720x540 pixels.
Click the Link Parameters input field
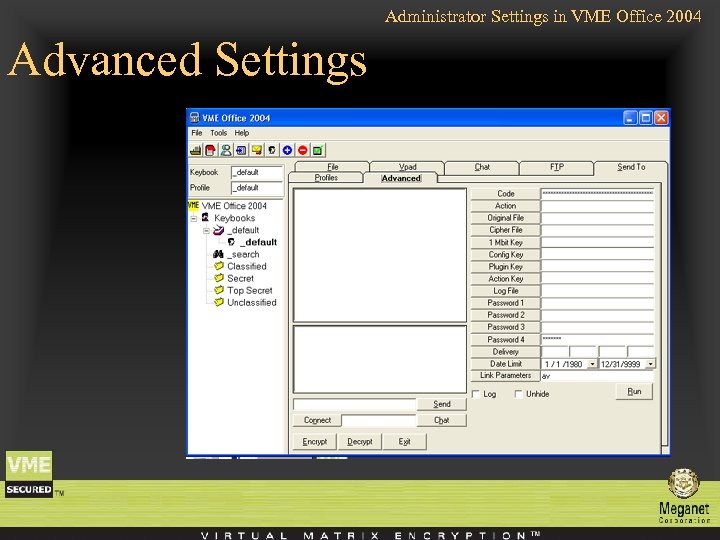pyautogui.click(x=597, y=376)
